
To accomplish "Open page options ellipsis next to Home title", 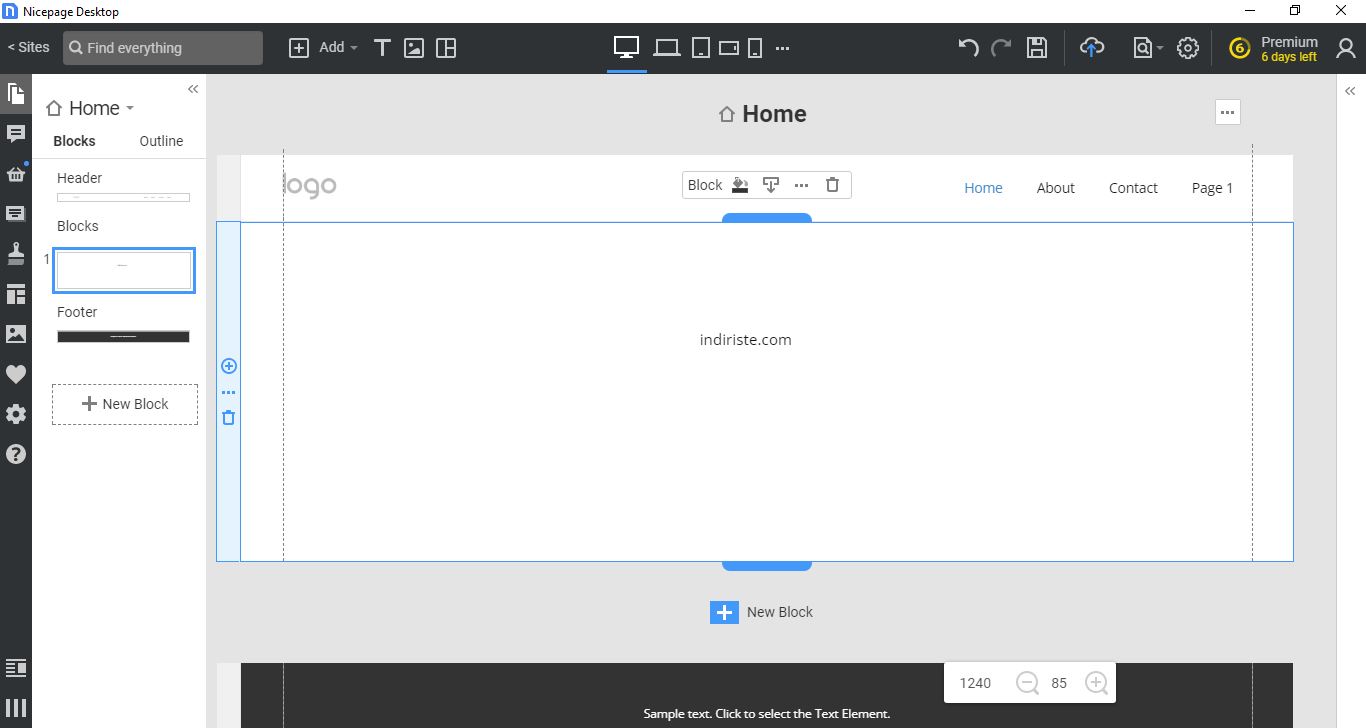I will click(1228, 113).
